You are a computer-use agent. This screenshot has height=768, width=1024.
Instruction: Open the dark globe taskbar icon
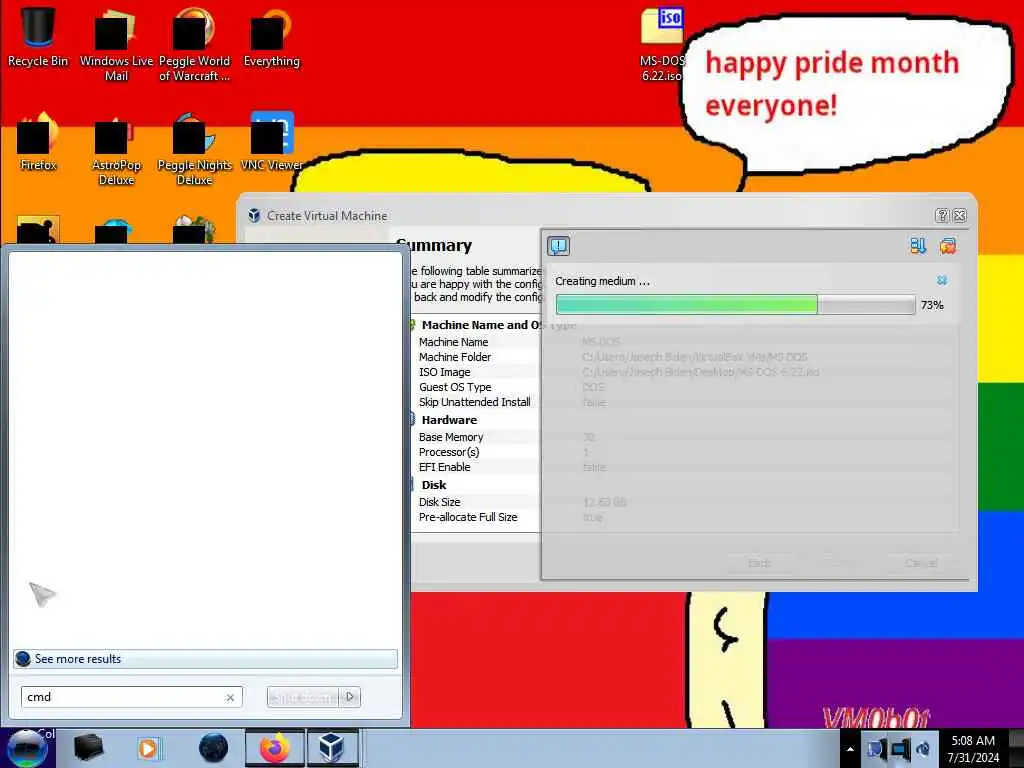point(213,748)
